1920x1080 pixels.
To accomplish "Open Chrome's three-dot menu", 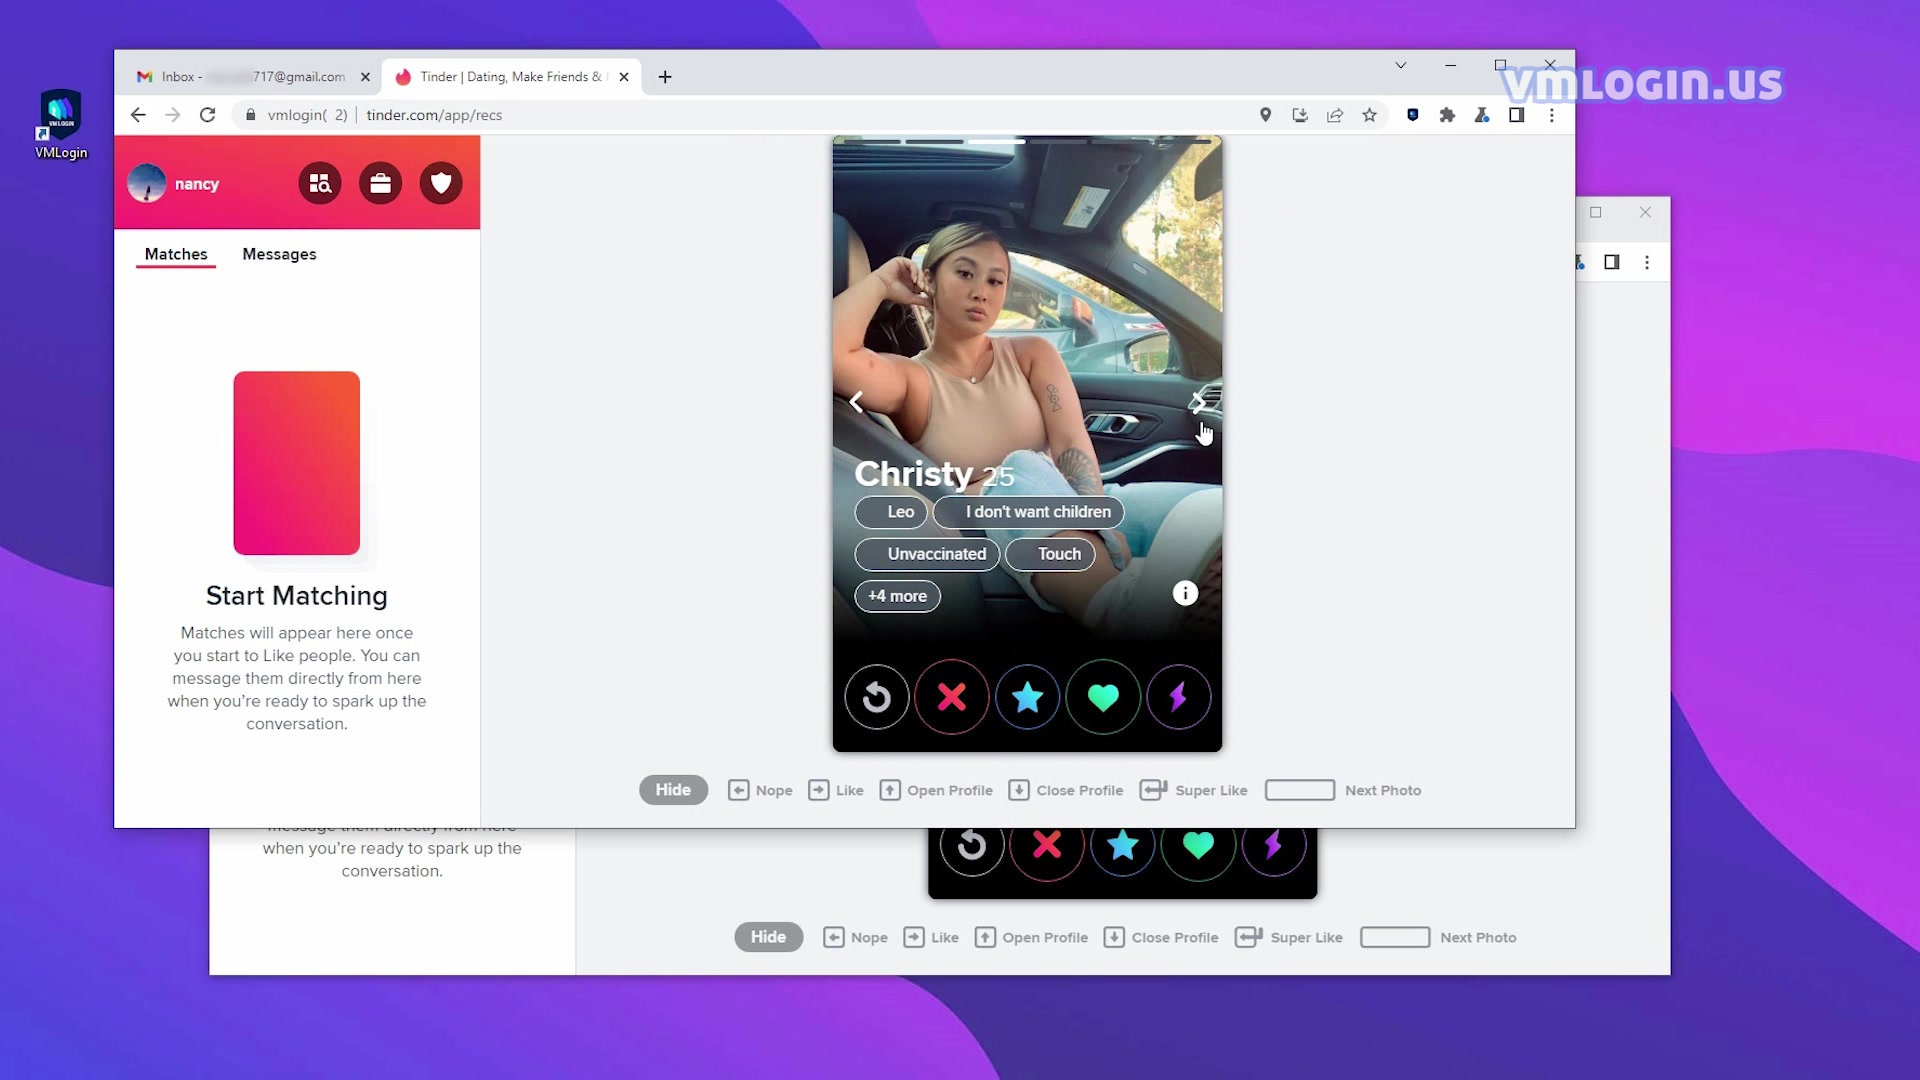I will [x=1552, y=115].
